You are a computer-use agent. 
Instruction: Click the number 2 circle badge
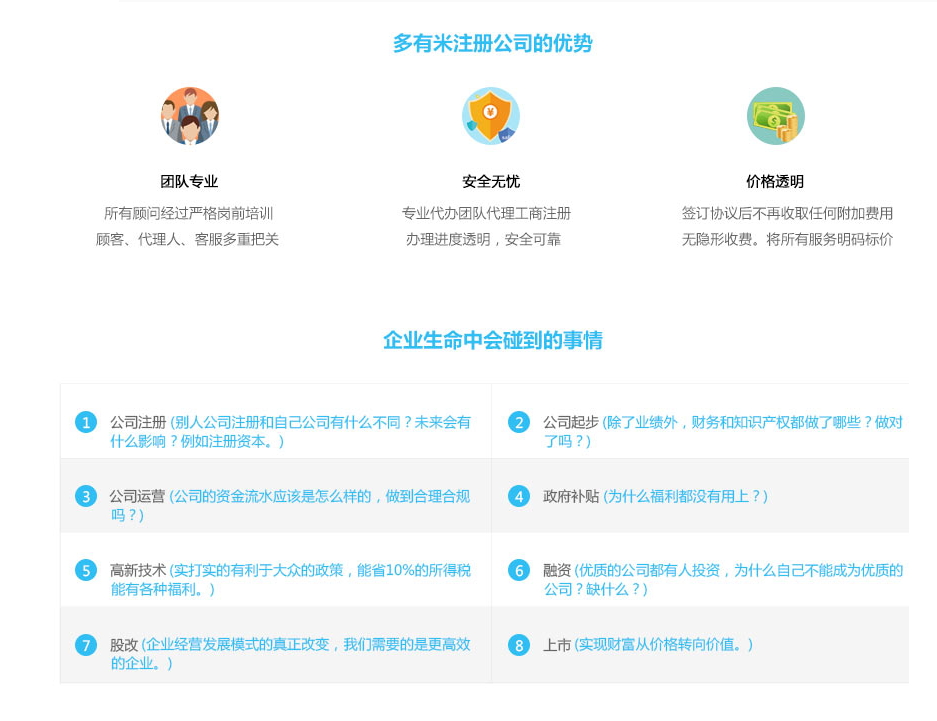(x=519, y=422)
